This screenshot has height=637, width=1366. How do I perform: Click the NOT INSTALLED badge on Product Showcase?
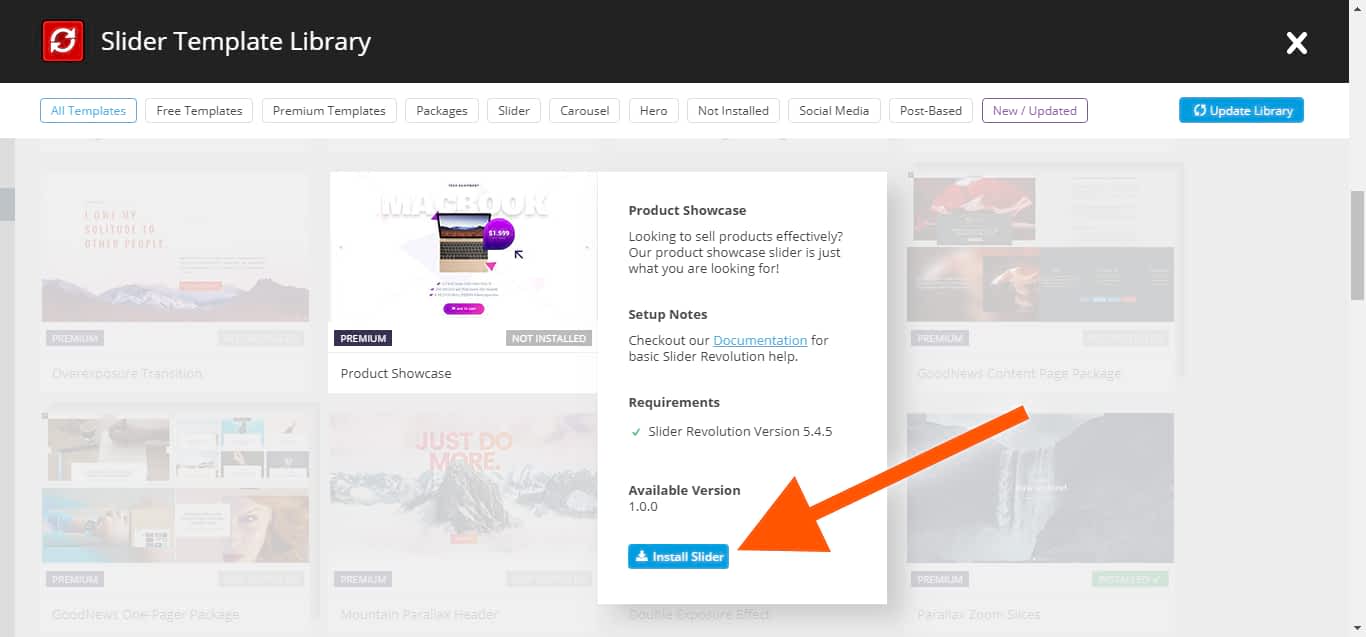[x=549, y=338]
